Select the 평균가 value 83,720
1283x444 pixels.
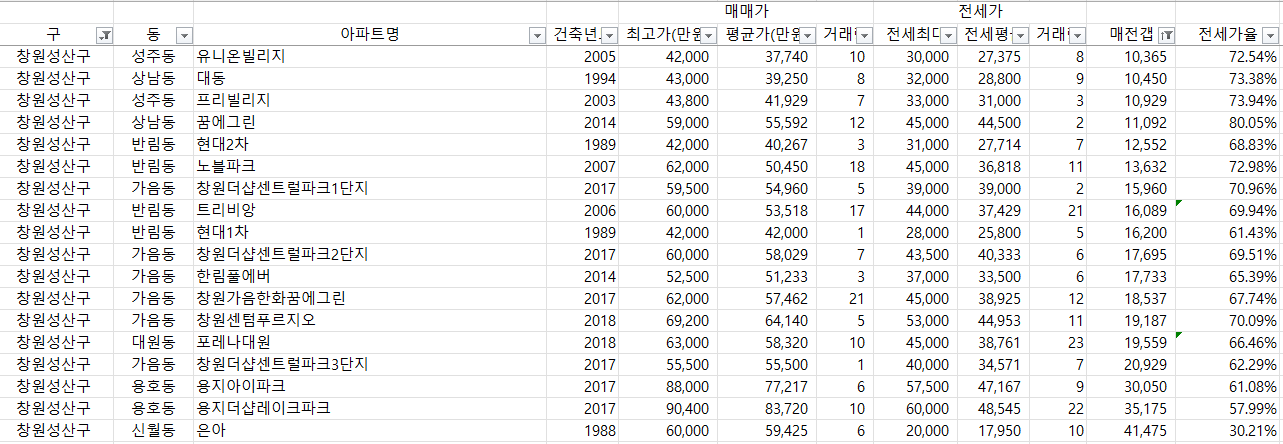pos(768,407)
